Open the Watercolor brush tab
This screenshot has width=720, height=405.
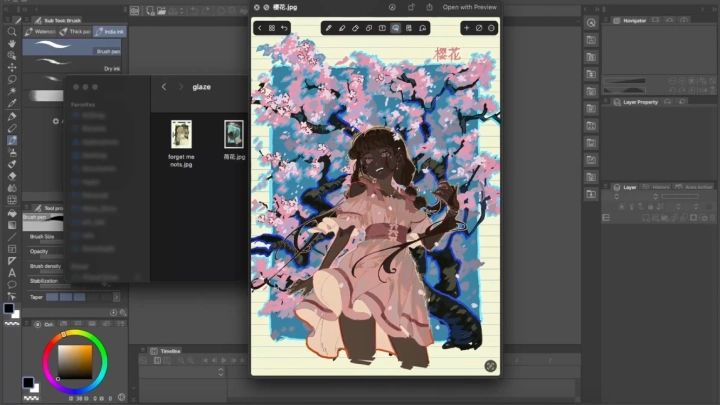[40, 32]
